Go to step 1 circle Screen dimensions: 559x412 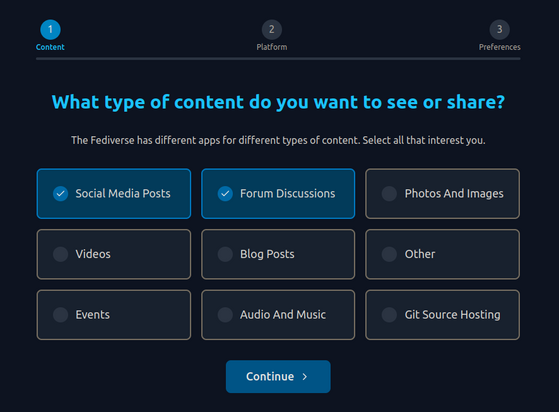click(50, 29)
